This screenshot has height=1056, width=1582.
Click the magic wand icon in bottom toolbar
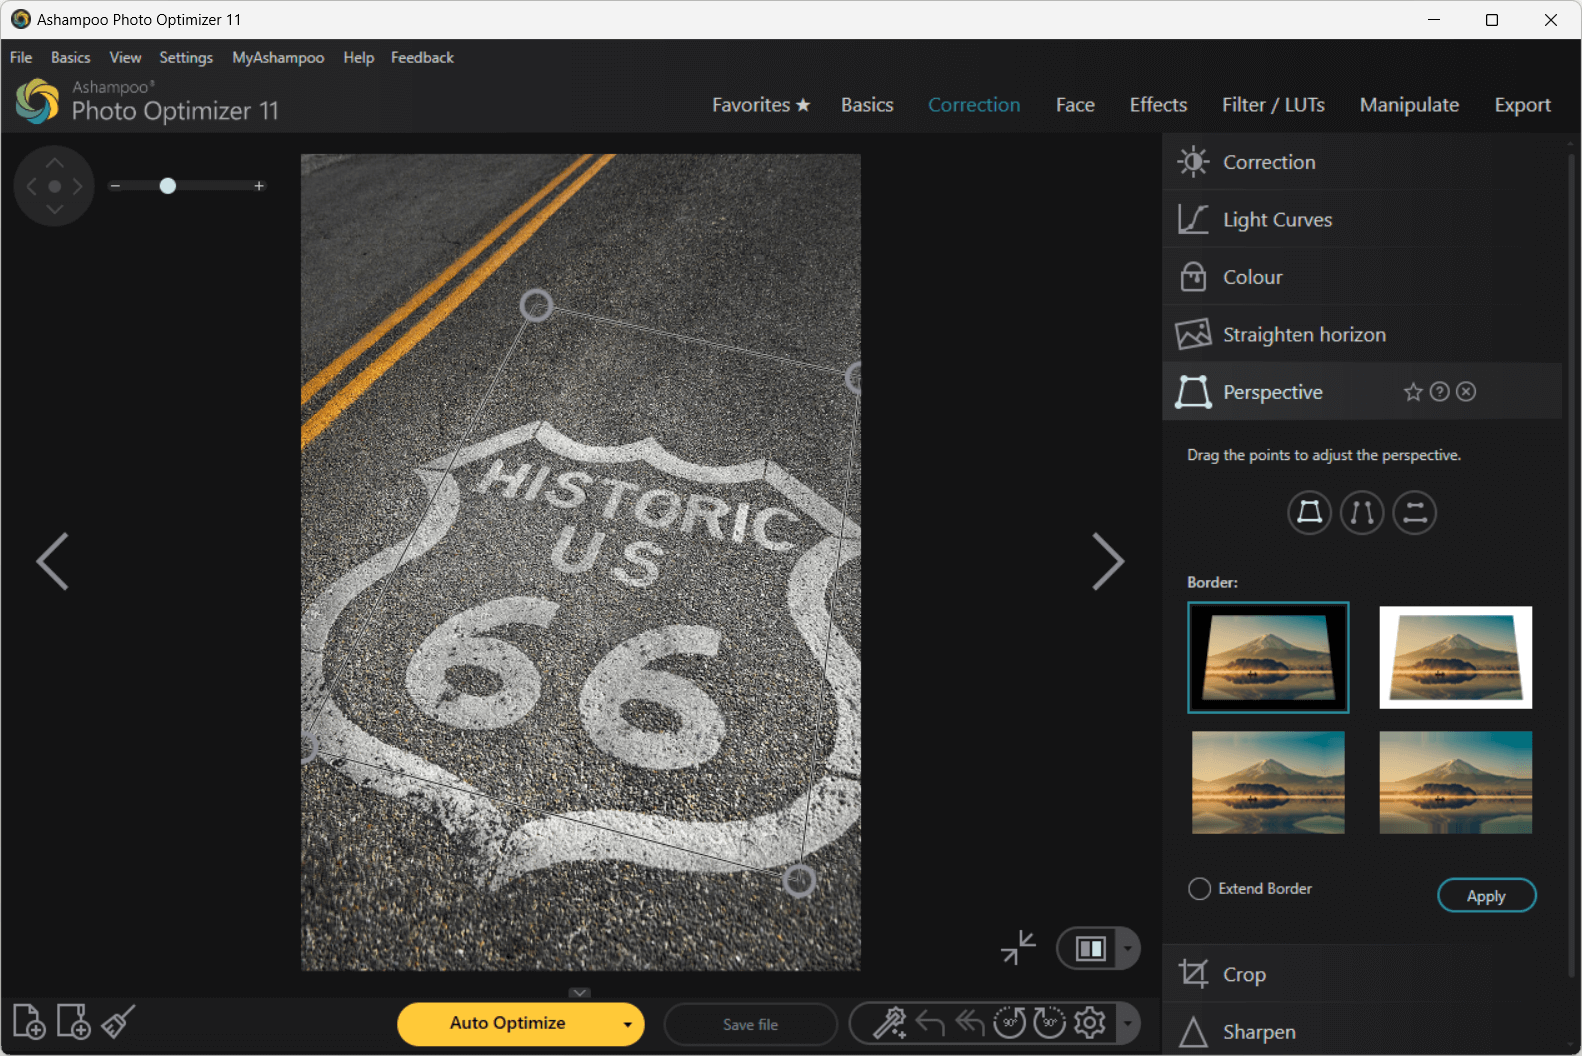click(888, 1023)
